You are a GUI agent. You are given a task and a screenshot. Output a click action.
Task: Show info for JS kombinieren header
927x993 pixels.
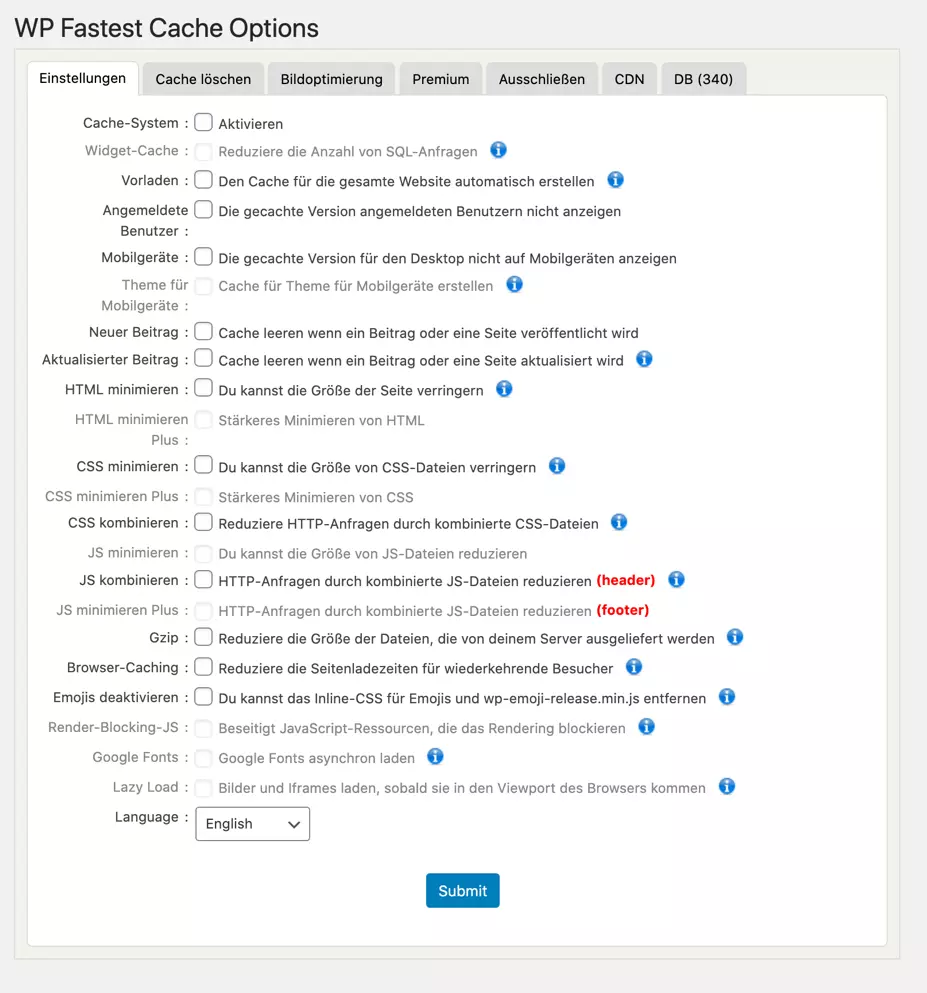676,579
